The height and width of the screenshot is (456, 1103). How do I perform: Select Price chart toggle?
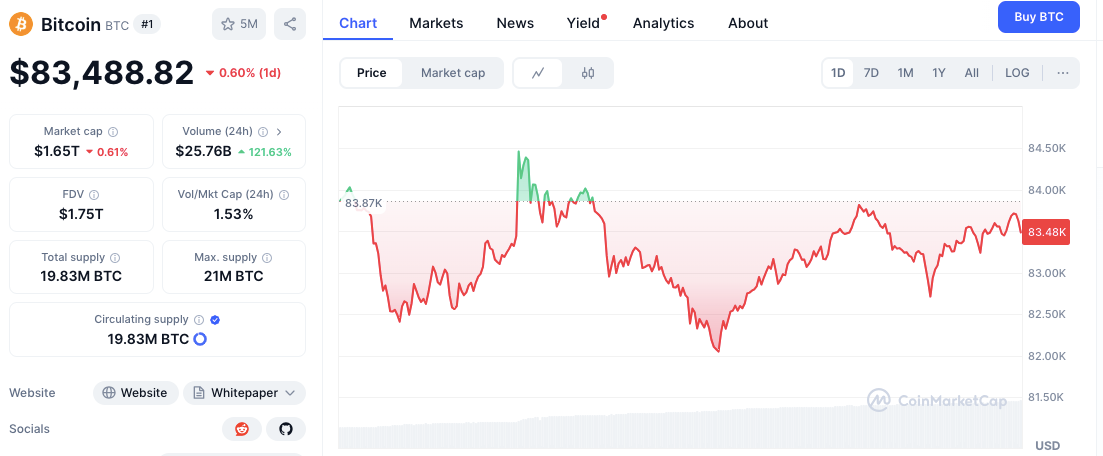tap(371, 73)
